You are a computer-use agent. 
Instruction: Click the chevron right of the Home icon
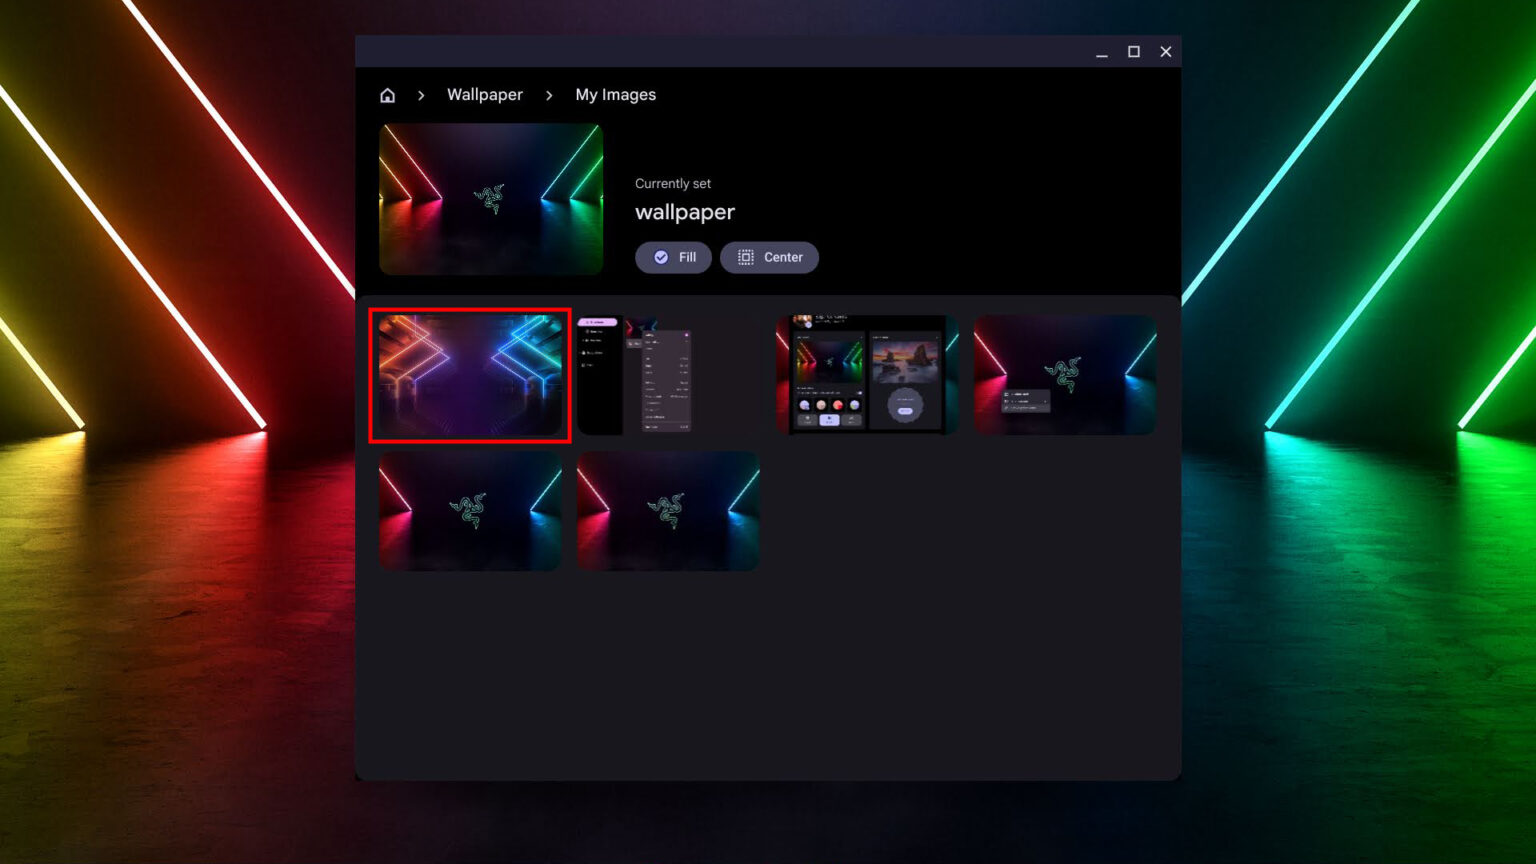(x=420, y=95)
